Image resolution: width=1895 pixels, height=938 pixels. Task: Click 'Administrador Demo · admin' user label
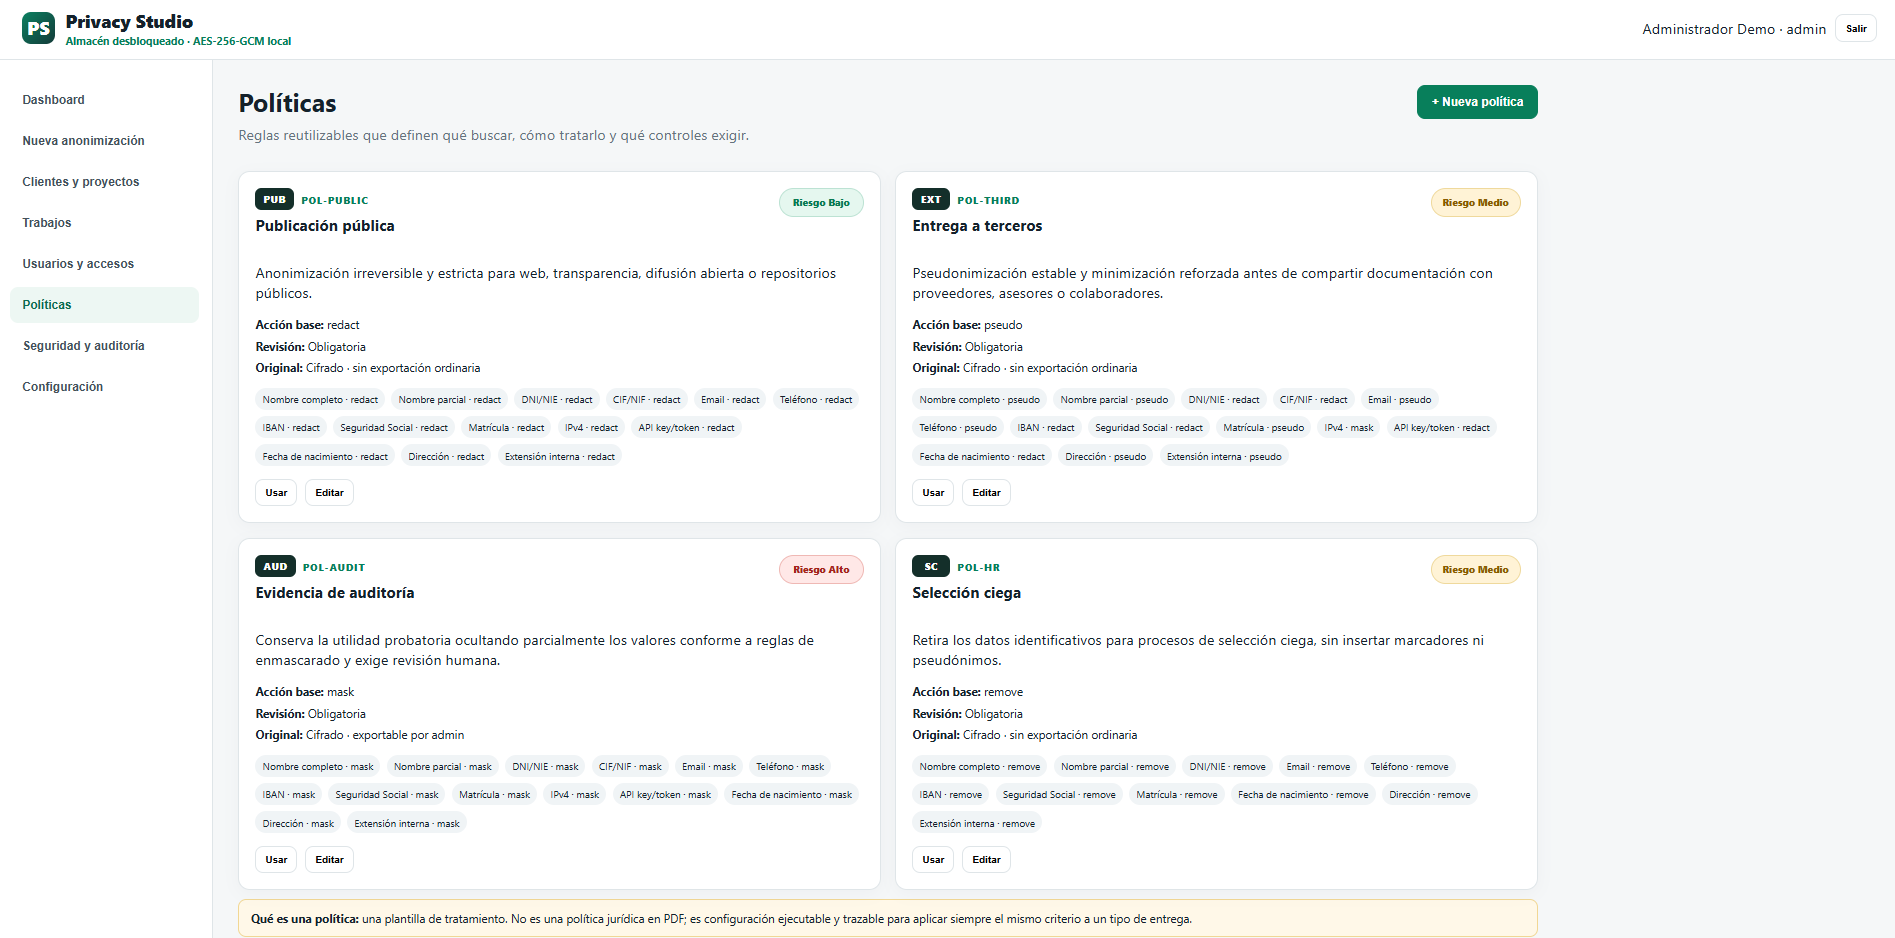click(1733, 29)
